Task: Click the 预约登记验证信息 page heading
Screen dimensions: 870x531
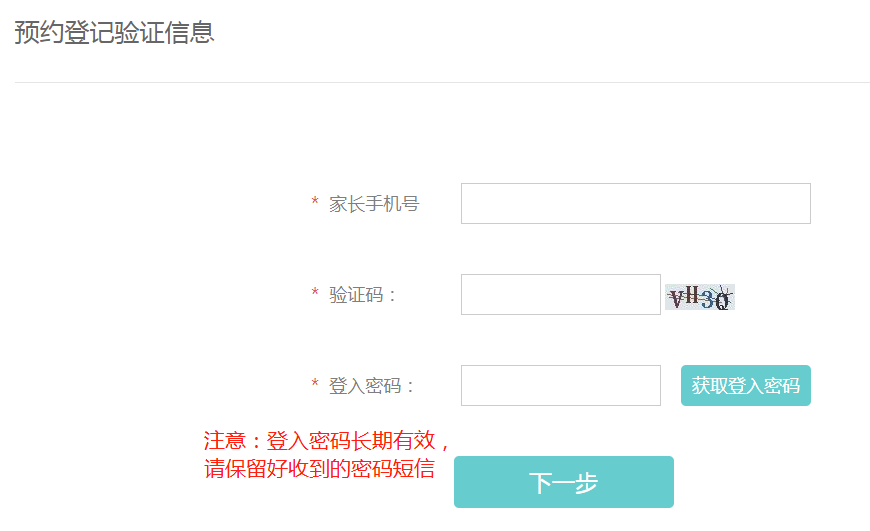Action: click(x=114, y=32)
